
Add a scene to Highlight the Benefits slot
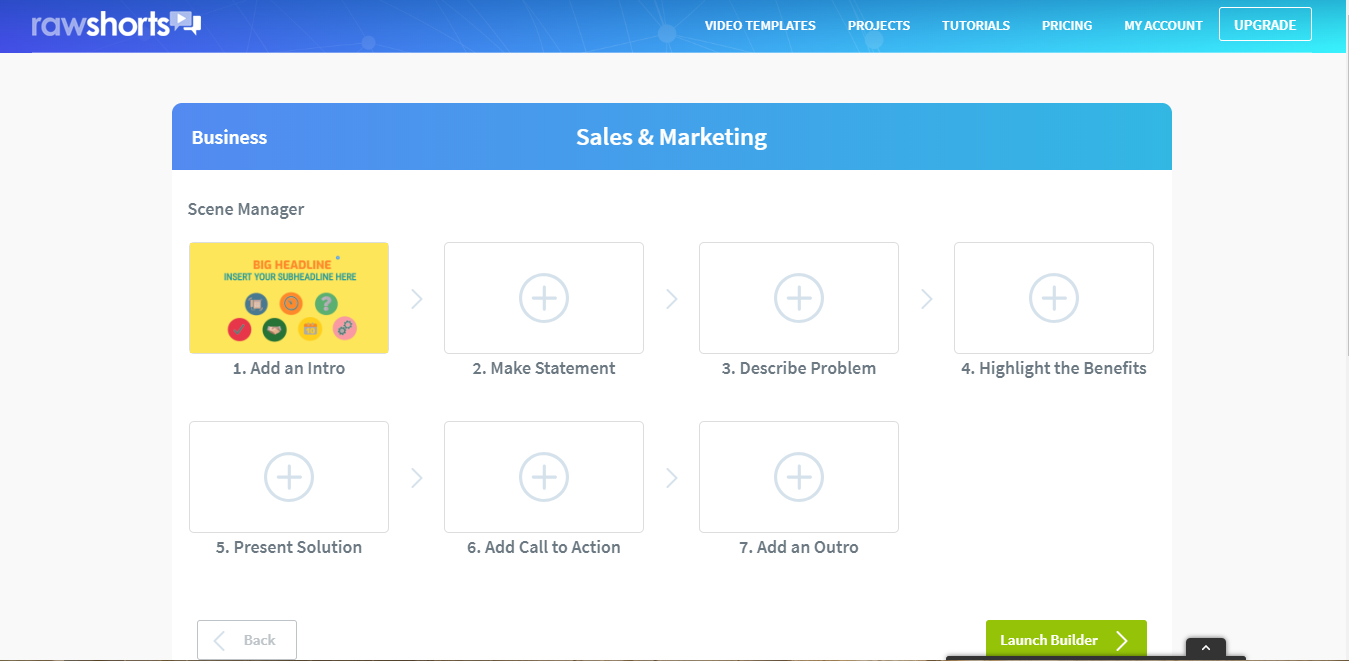pos(1054,298)
